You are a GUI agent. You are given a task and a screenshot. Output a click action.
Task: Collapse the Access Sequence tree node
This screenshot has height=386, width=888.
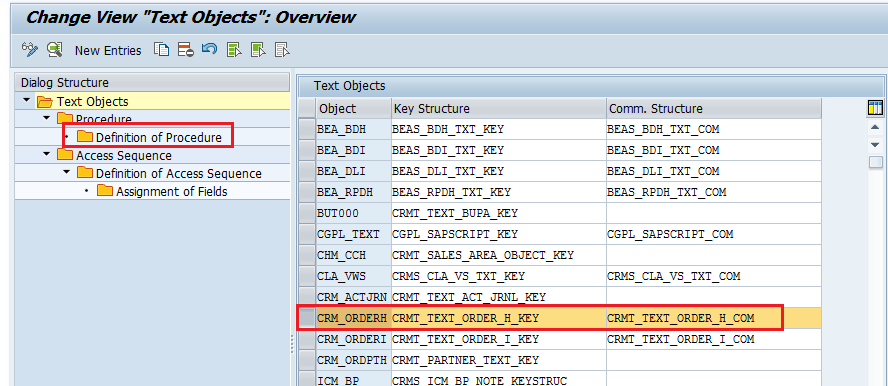pyautogui.click(x=46, y=154)
